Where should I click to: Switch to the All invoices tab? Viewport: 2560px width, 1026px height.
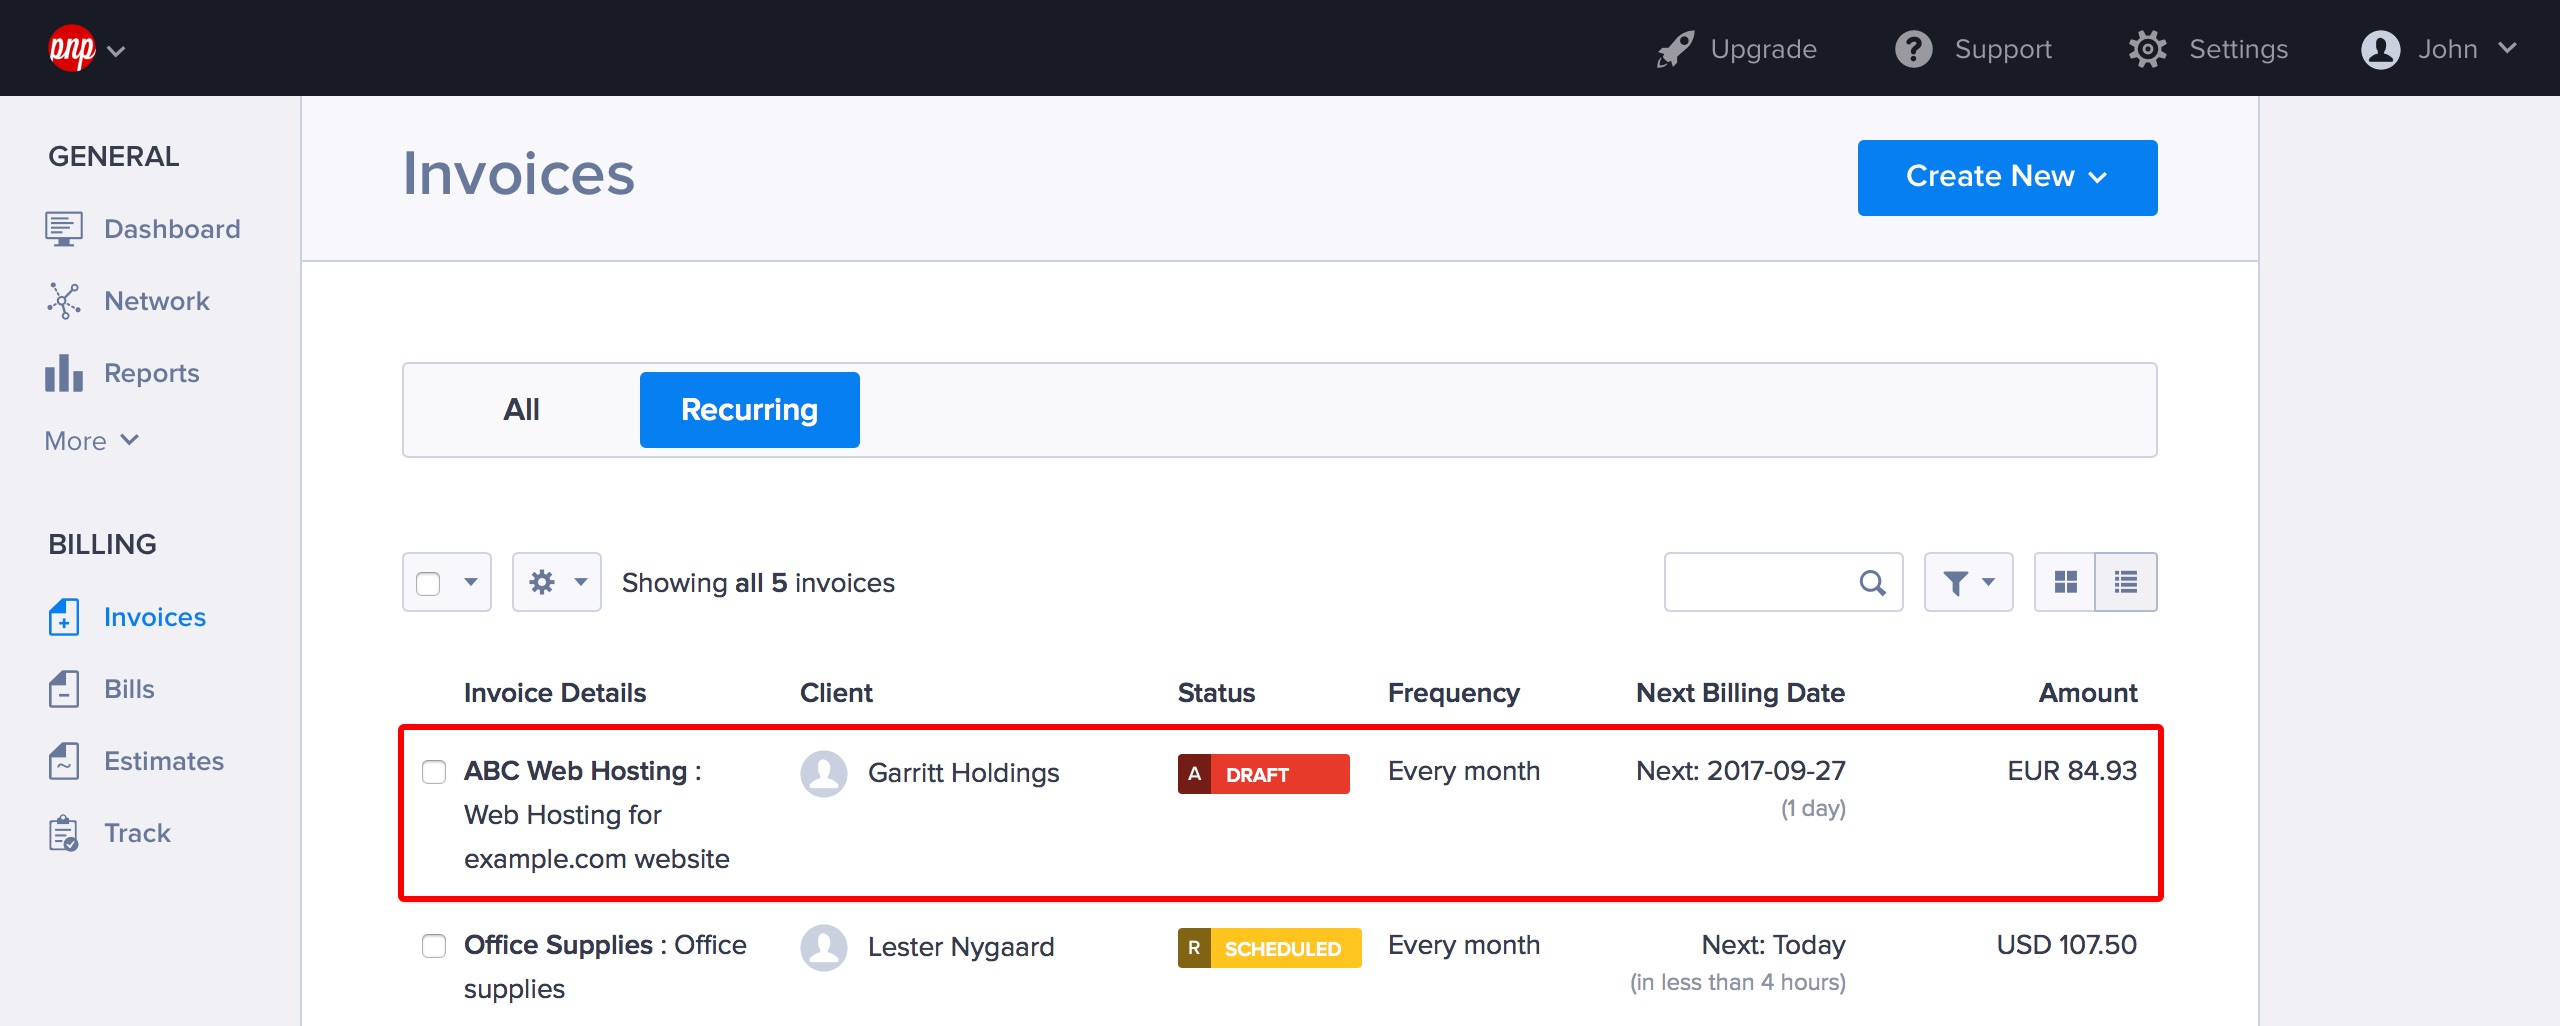tap(521, 410)
